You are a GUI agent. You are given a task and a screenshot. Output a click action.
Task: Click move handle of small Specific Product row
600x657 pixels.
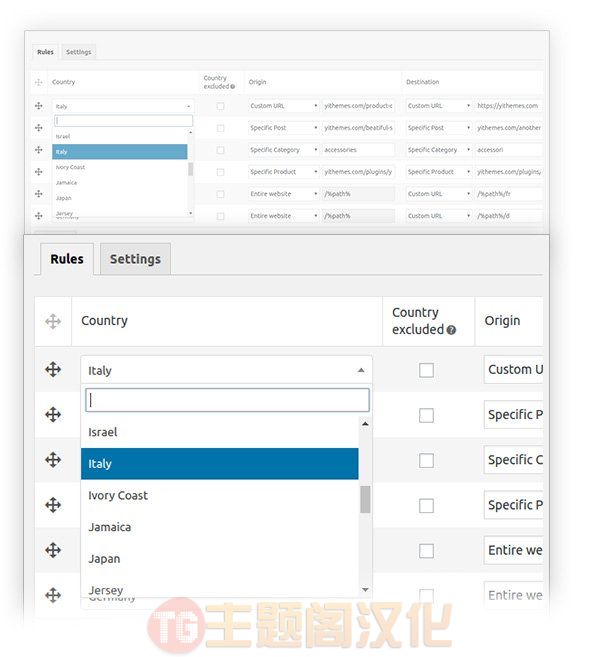(x=39, y=172)
